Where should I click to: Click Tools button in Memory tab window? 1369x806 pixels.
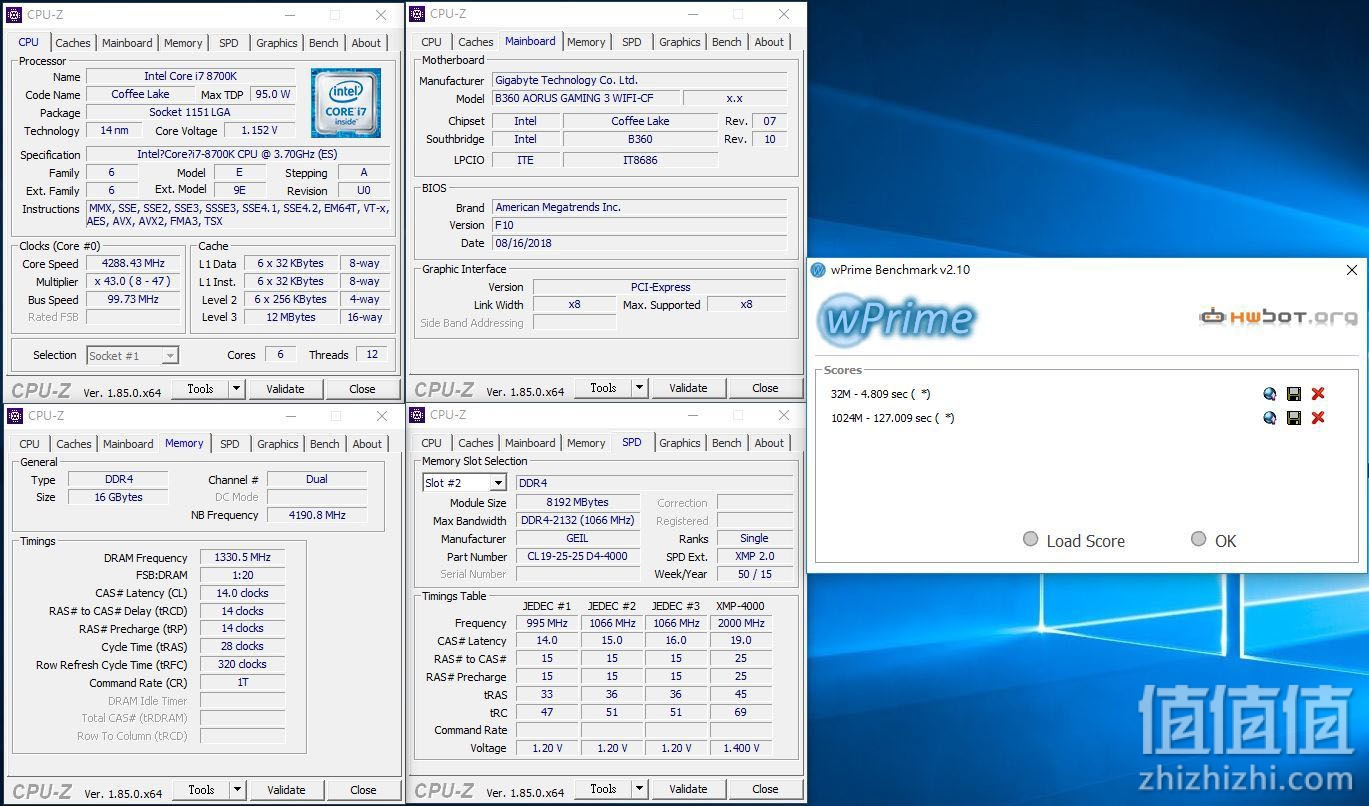pos(202,790)
